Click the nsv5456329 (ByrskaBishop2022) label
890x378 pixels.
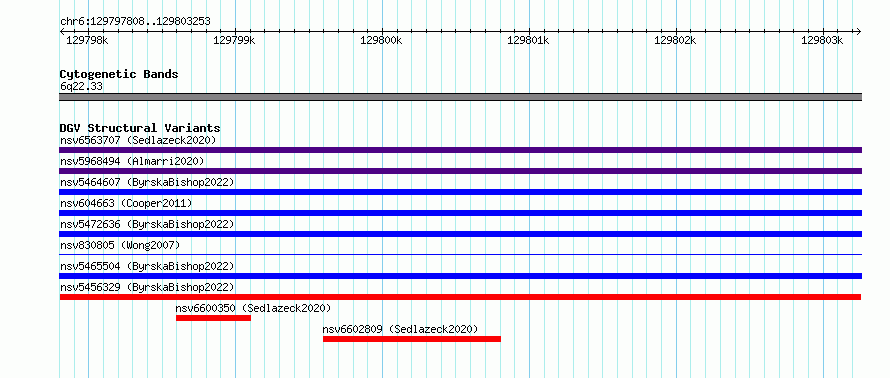[x=147, y=287]
